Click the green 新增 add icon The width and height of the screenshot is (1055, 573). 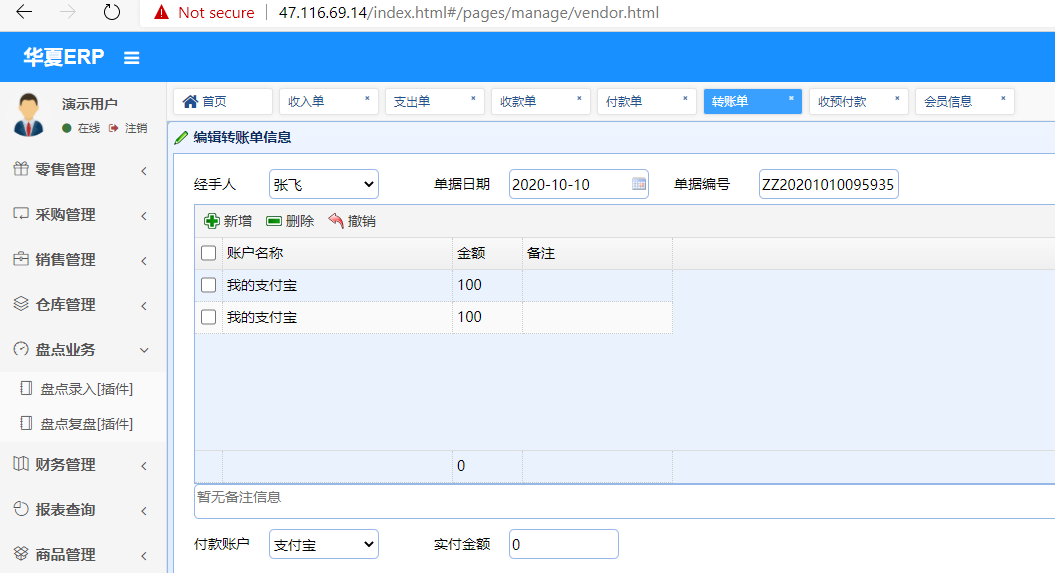pyautogui.click(x=211, y=221)
